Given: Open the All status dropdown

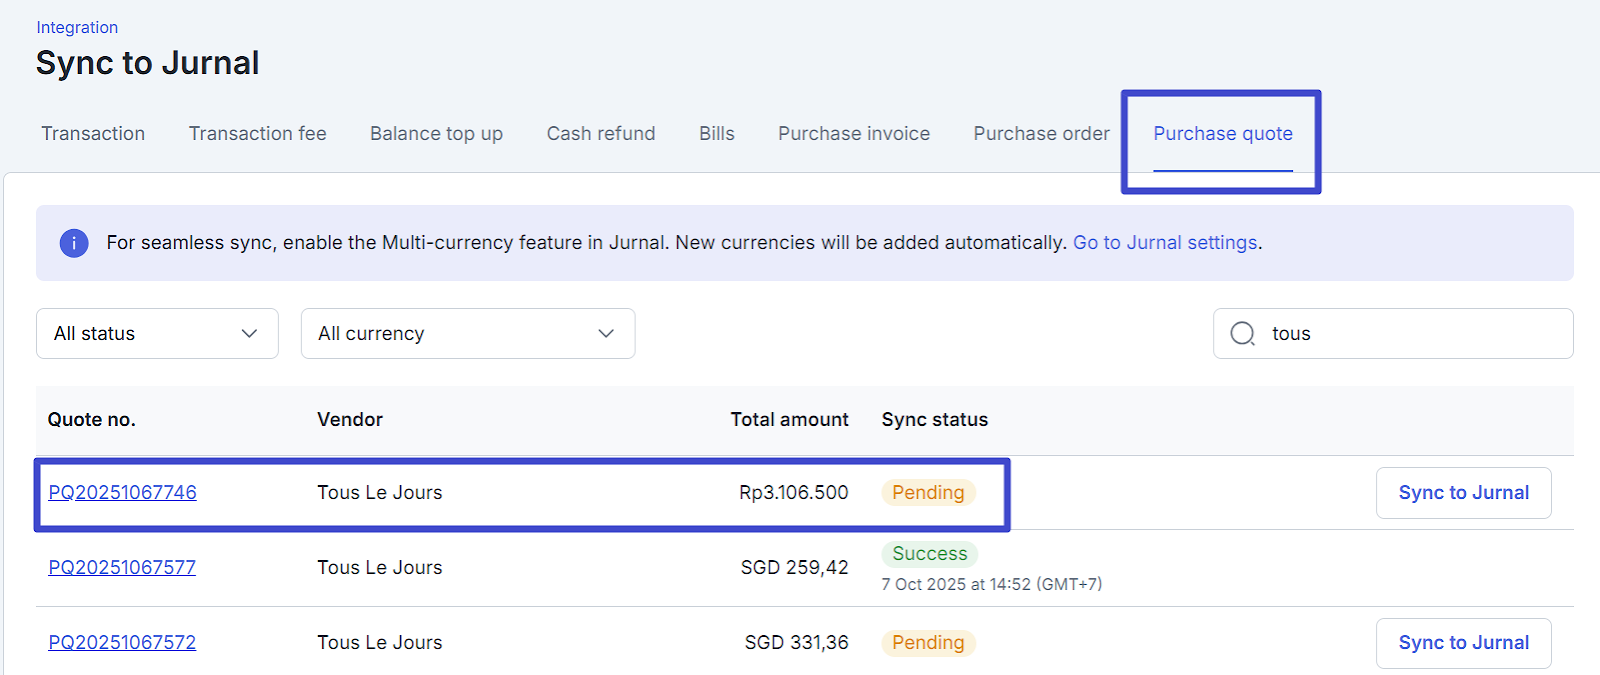Looking at the screenshot, I should click(157, 334).
